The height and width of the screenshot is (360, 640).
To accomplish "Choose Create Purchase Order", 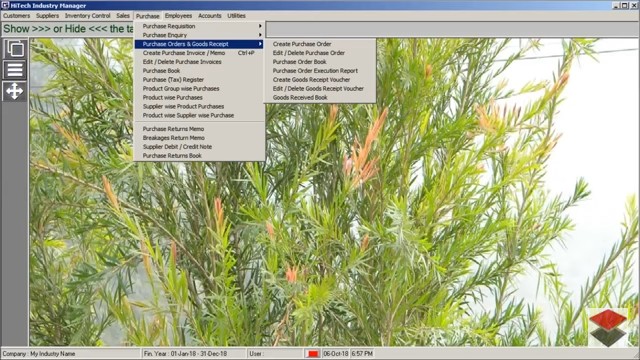I will 320,44.
